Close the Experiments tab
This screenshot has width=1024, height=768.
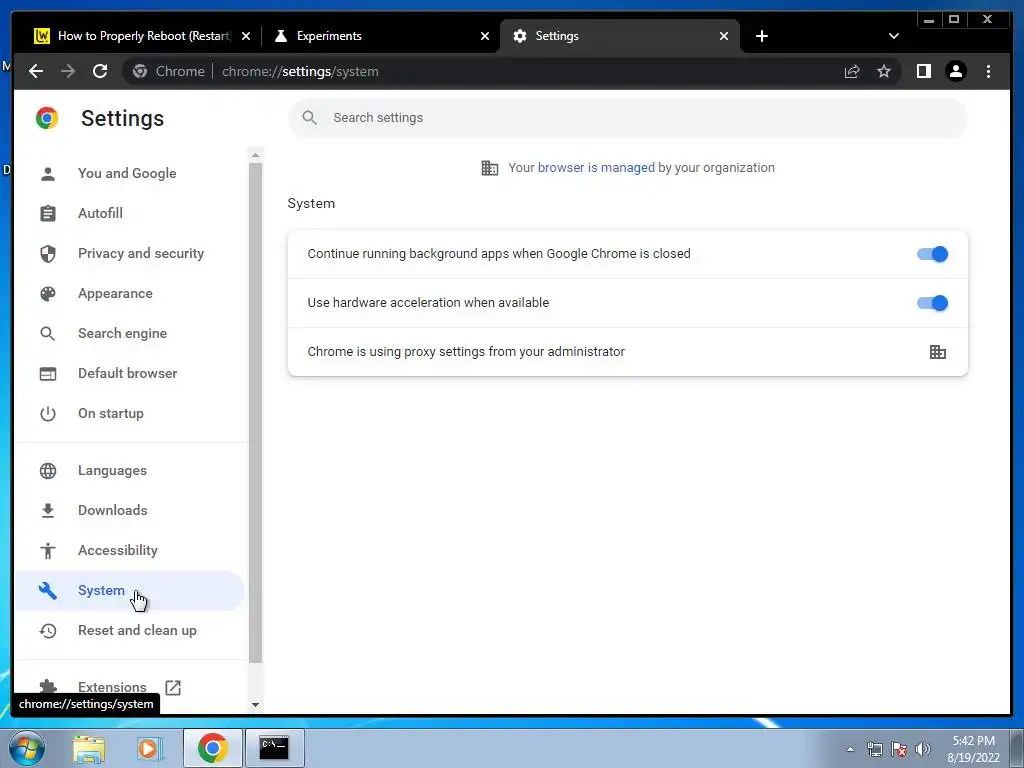[485, 36]
